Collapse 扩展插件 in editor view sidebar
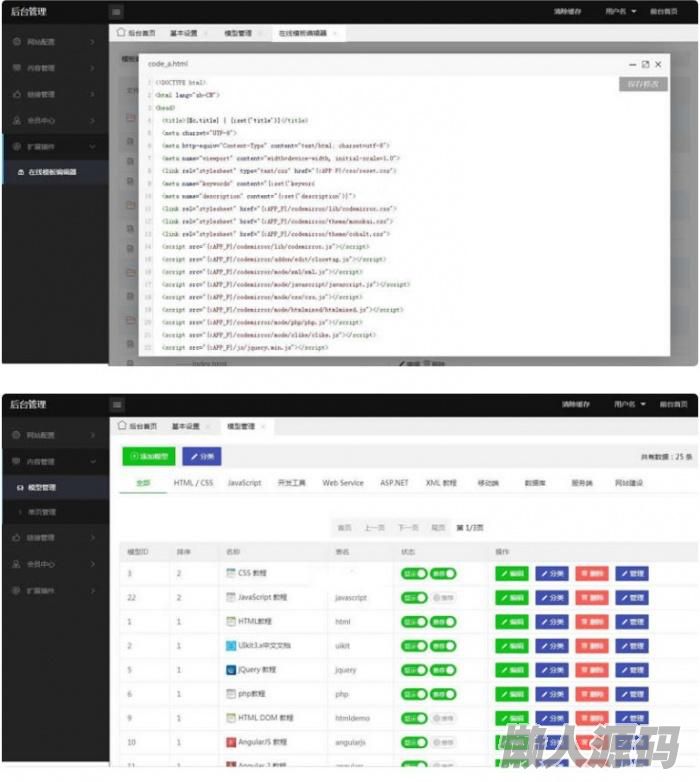 pyautogui.click(x=92, y=147)
